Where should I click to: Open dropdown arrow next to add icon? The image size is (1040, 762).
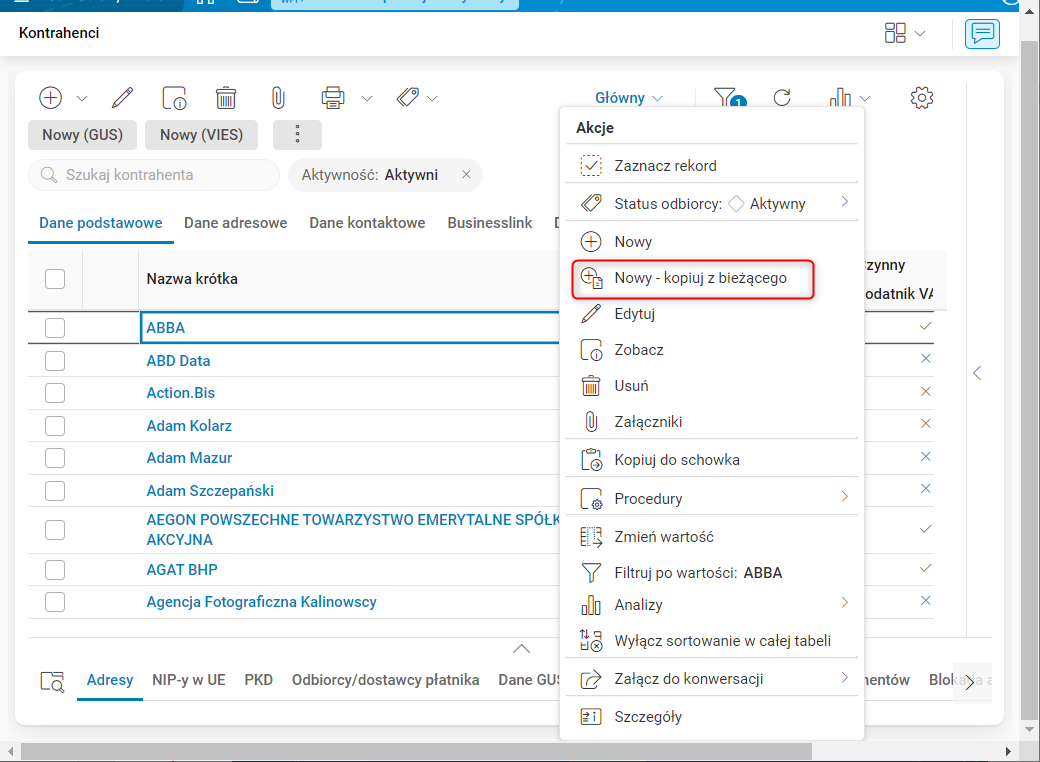[x=82, y=98]
